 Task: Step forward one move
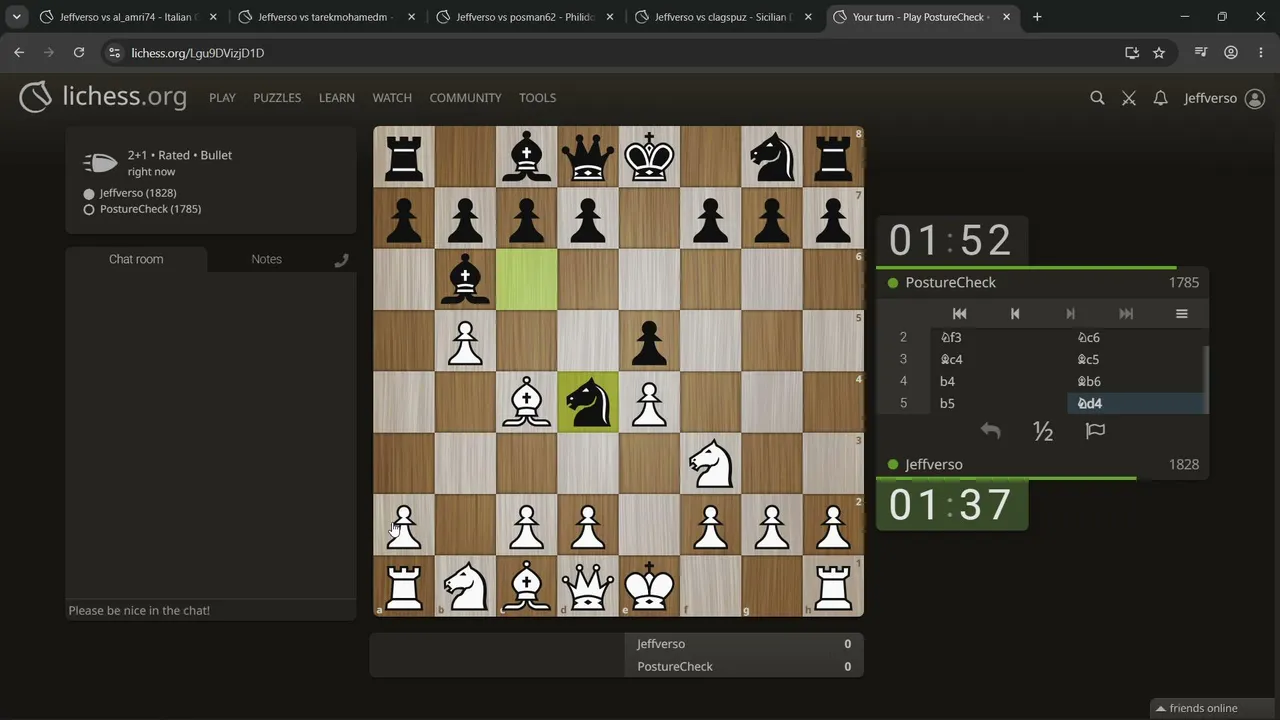pos(1070,313)
